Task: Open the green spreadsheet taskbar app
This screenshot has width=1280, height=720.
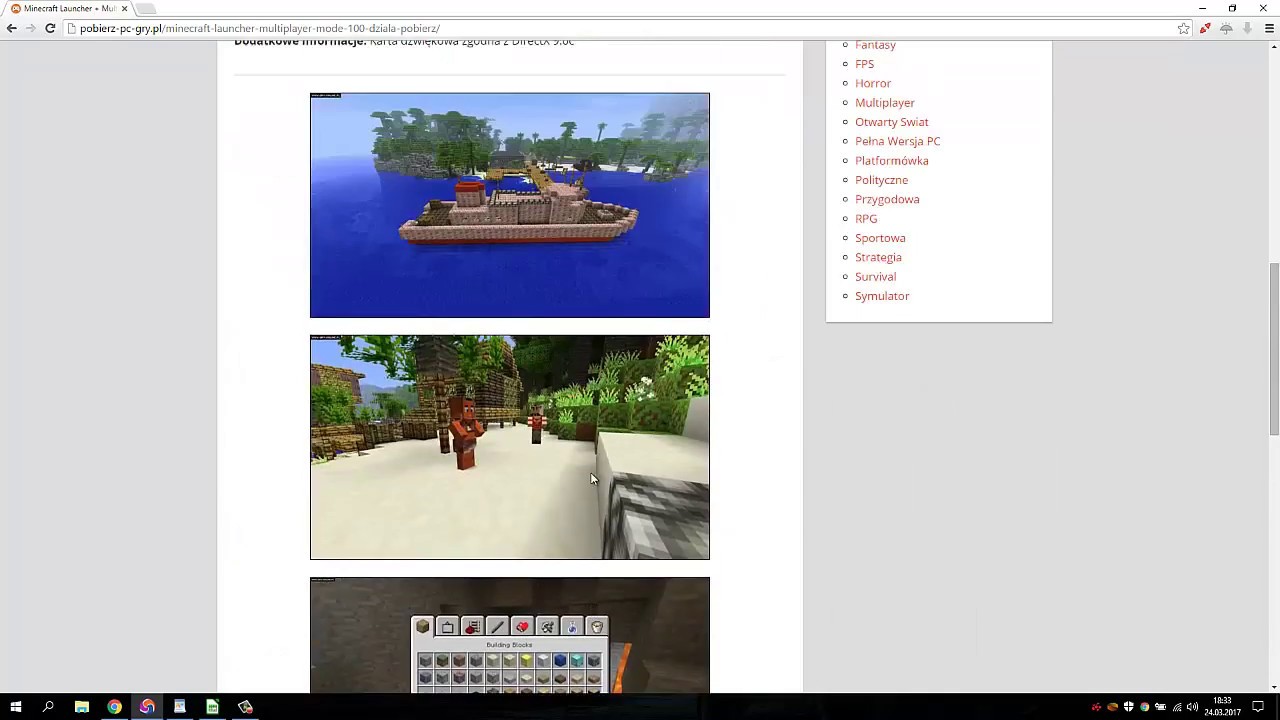Action: [212, 707]
